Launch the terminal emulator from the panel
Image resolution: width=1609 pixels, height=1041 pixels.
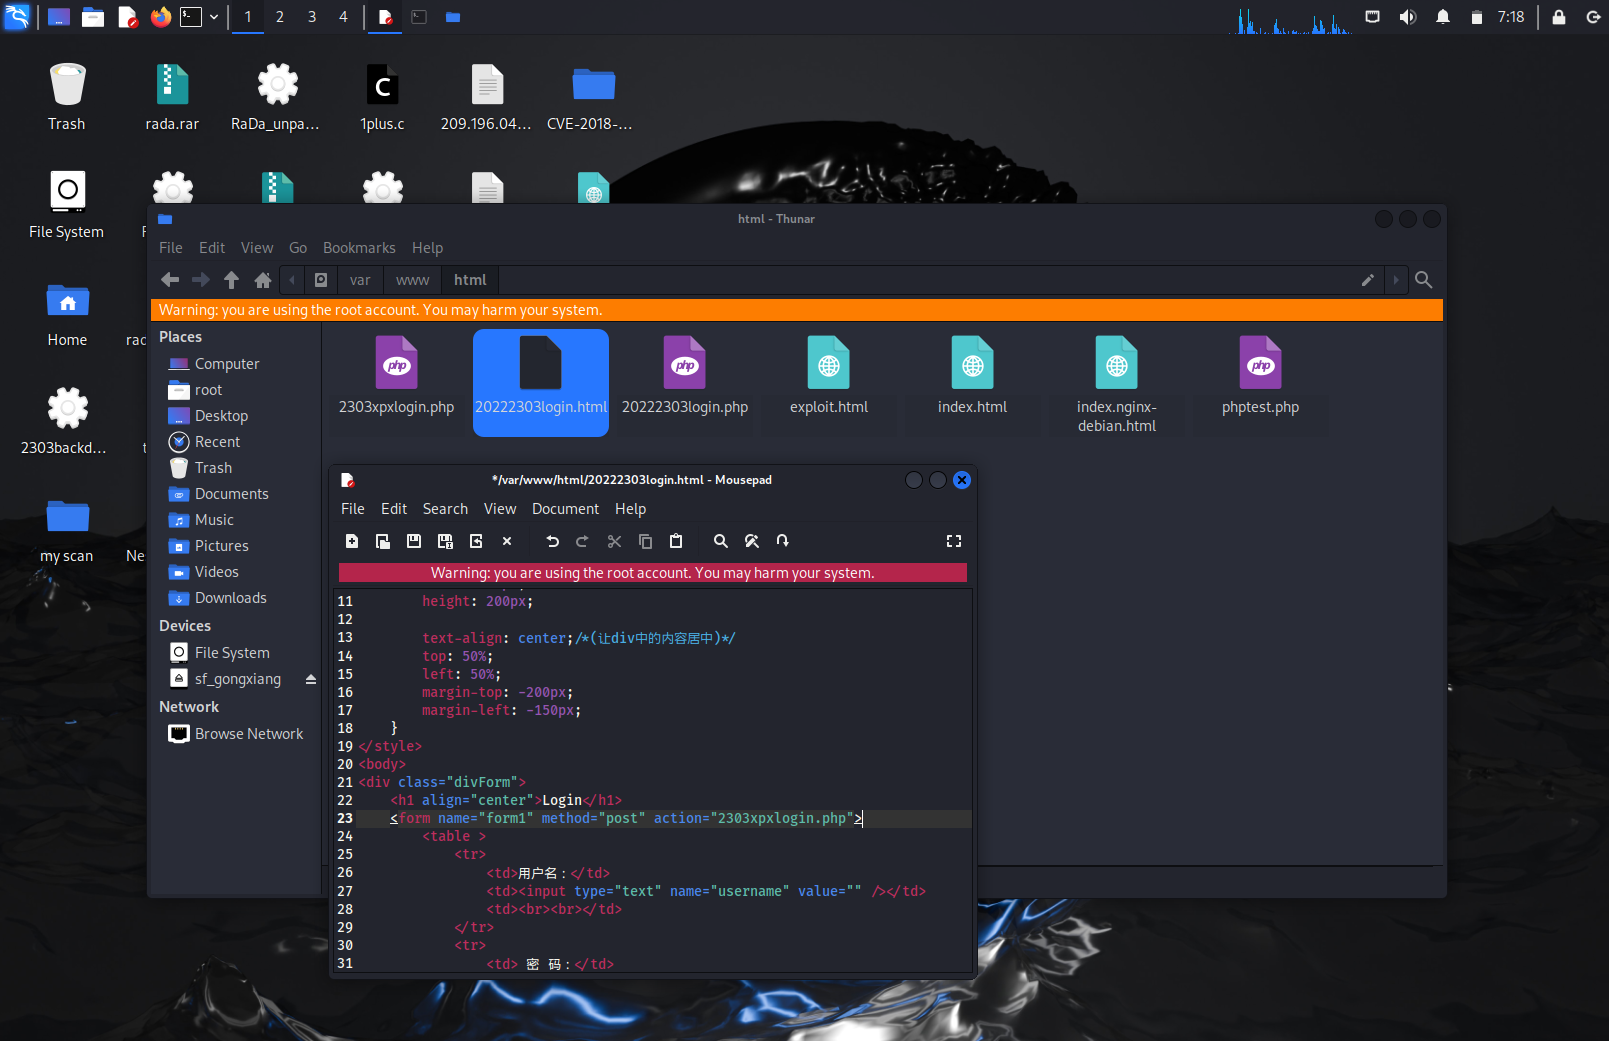191,17
